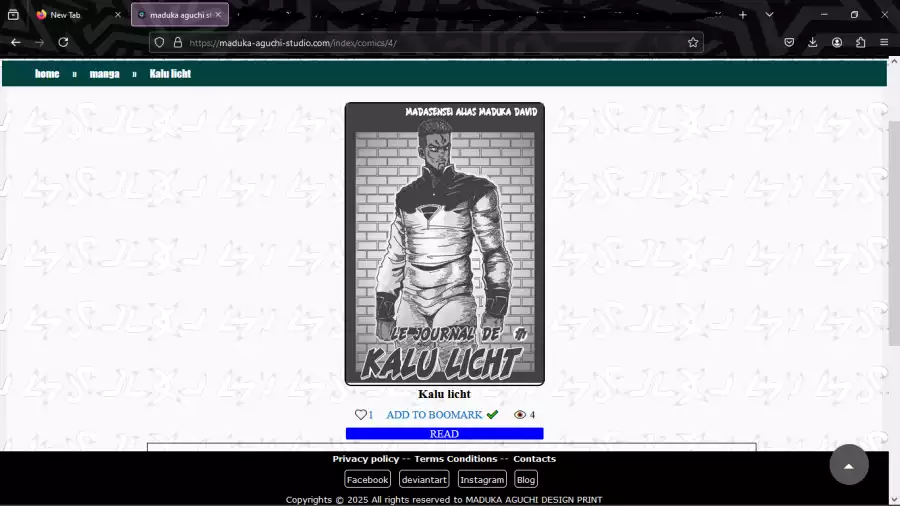Click the scroll-to-top arrow button
The height and width of the screenshot is (506, 900).
848,465
